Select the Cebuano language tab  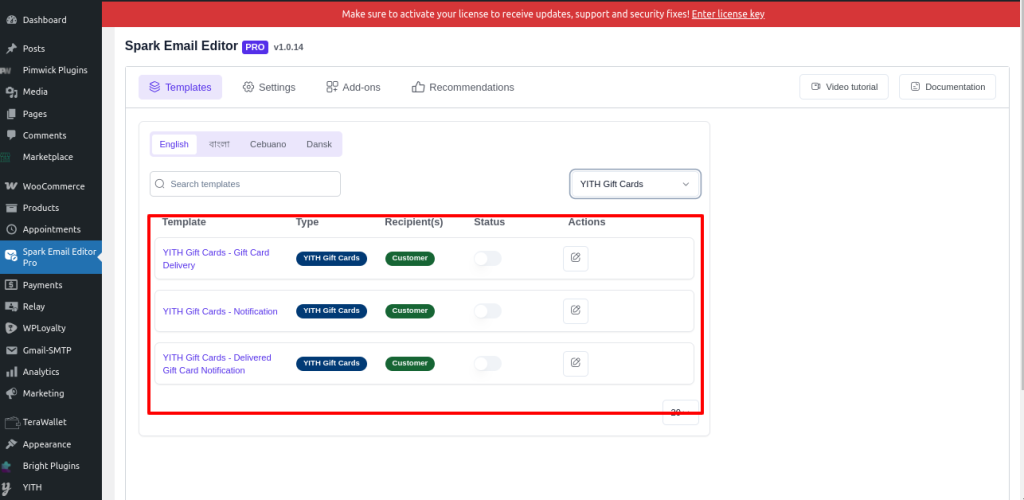point(268,144)
